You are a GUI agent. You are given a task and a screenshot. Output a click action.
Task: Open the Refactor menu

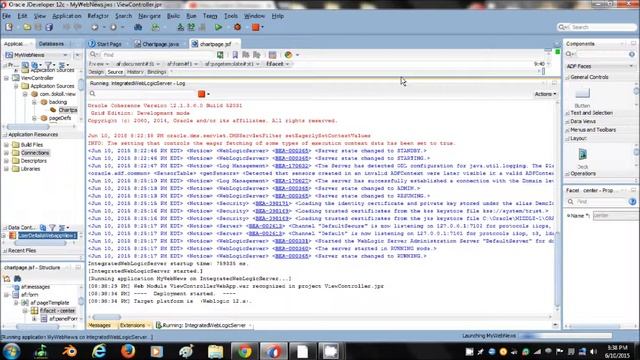coord(98,16)
